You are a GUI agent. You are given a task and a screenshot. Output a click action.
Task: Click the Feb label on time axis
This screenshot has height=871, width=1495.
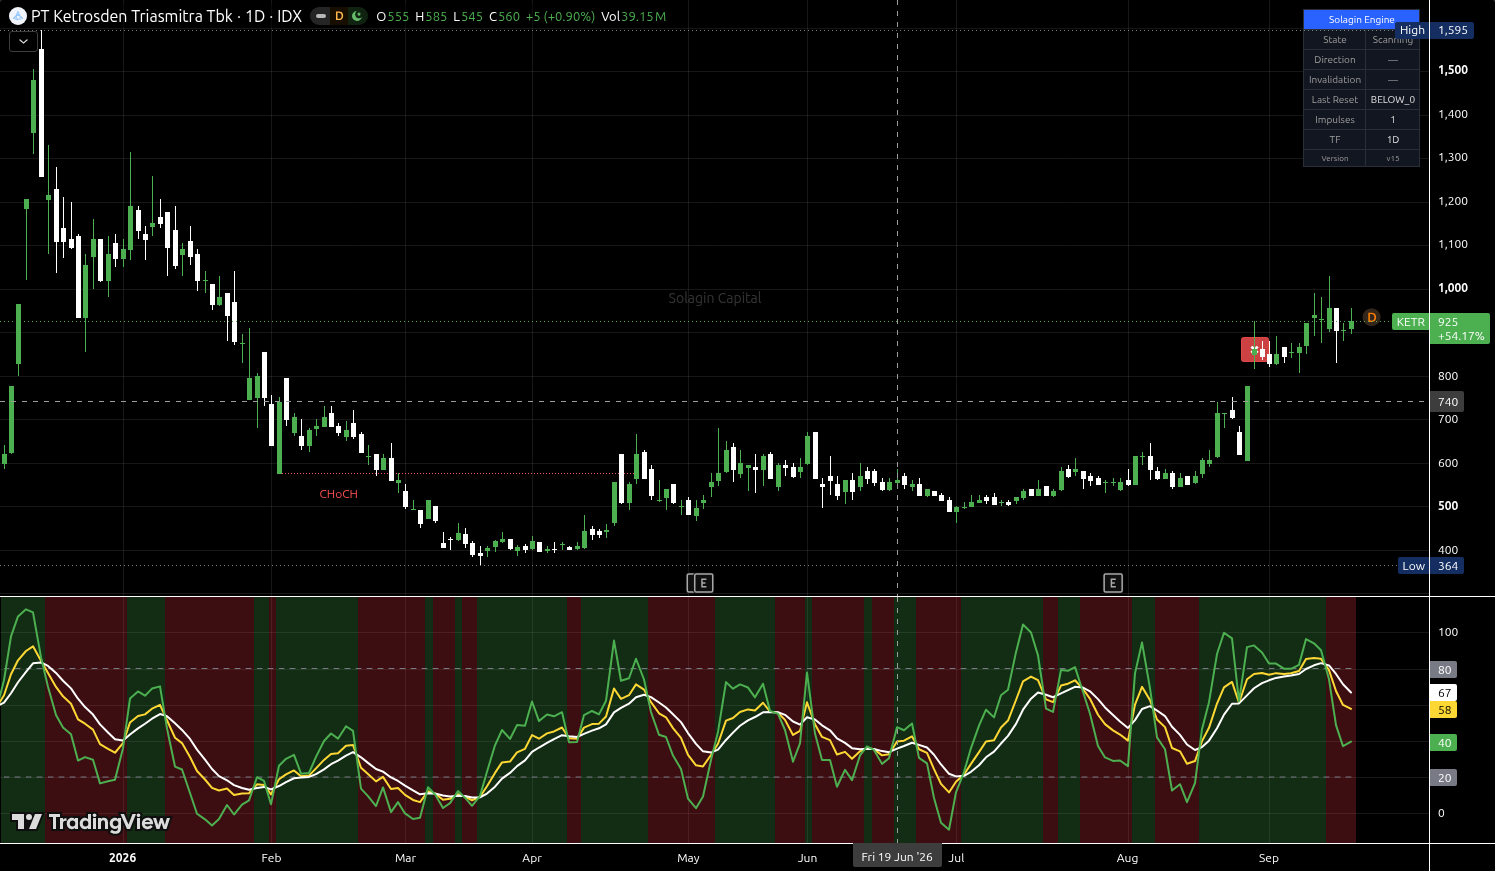click(x=271, y=858)
